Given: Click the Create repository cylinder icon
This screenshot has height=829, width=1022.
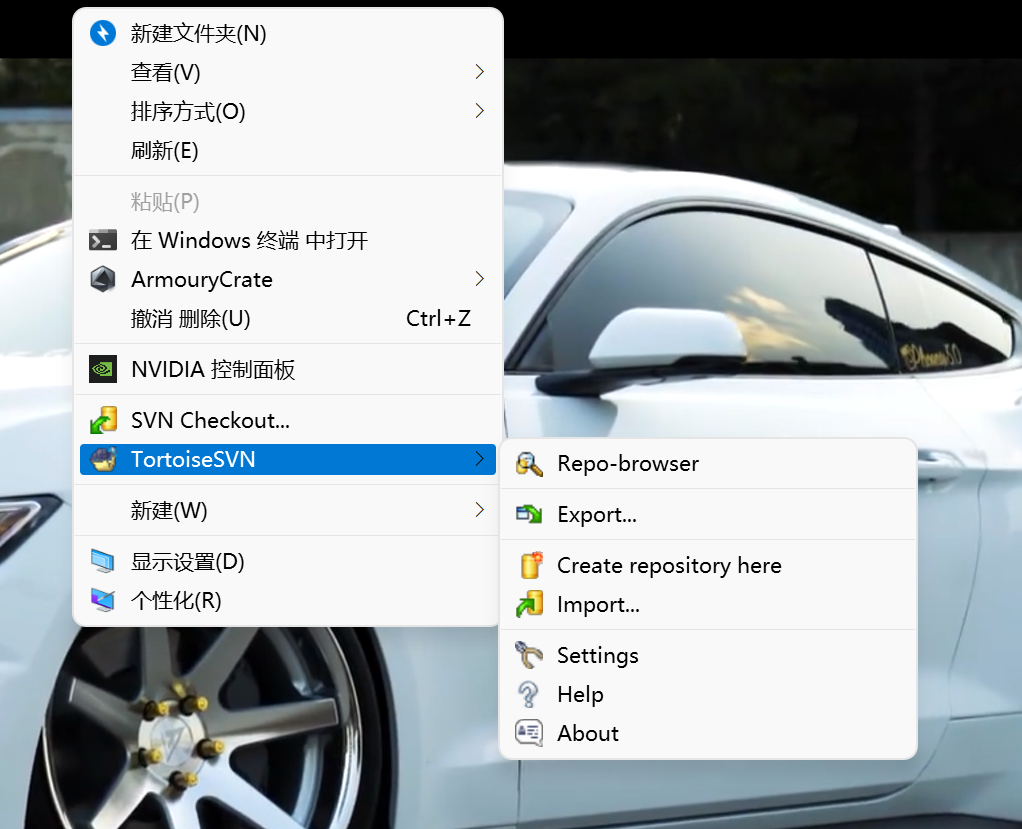Looking at the screenshot, I should tap(531, 566).
